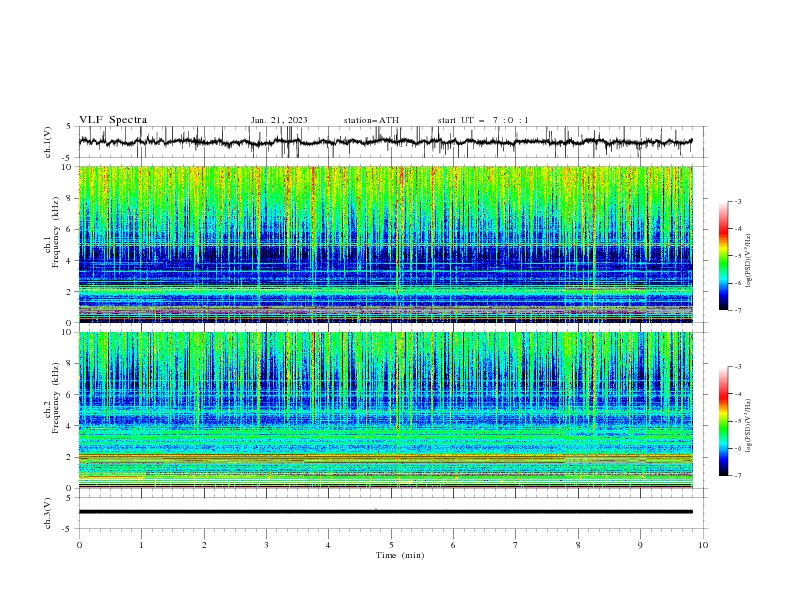Click the "-3" label on ch.1 color bar
Viewport: 792px width, 612px height.
click(737, 201)
